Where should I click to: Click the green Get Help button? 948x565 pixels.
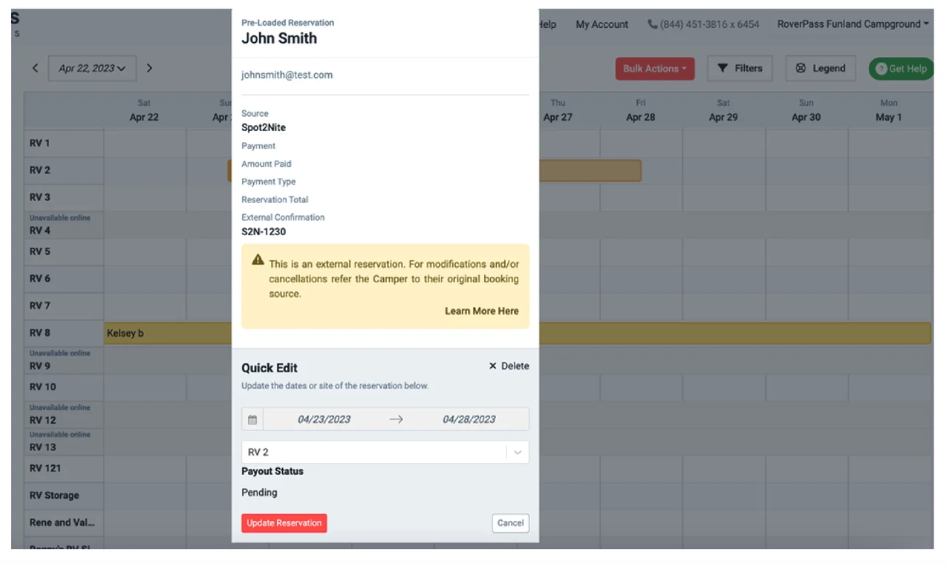click(901, 69)
